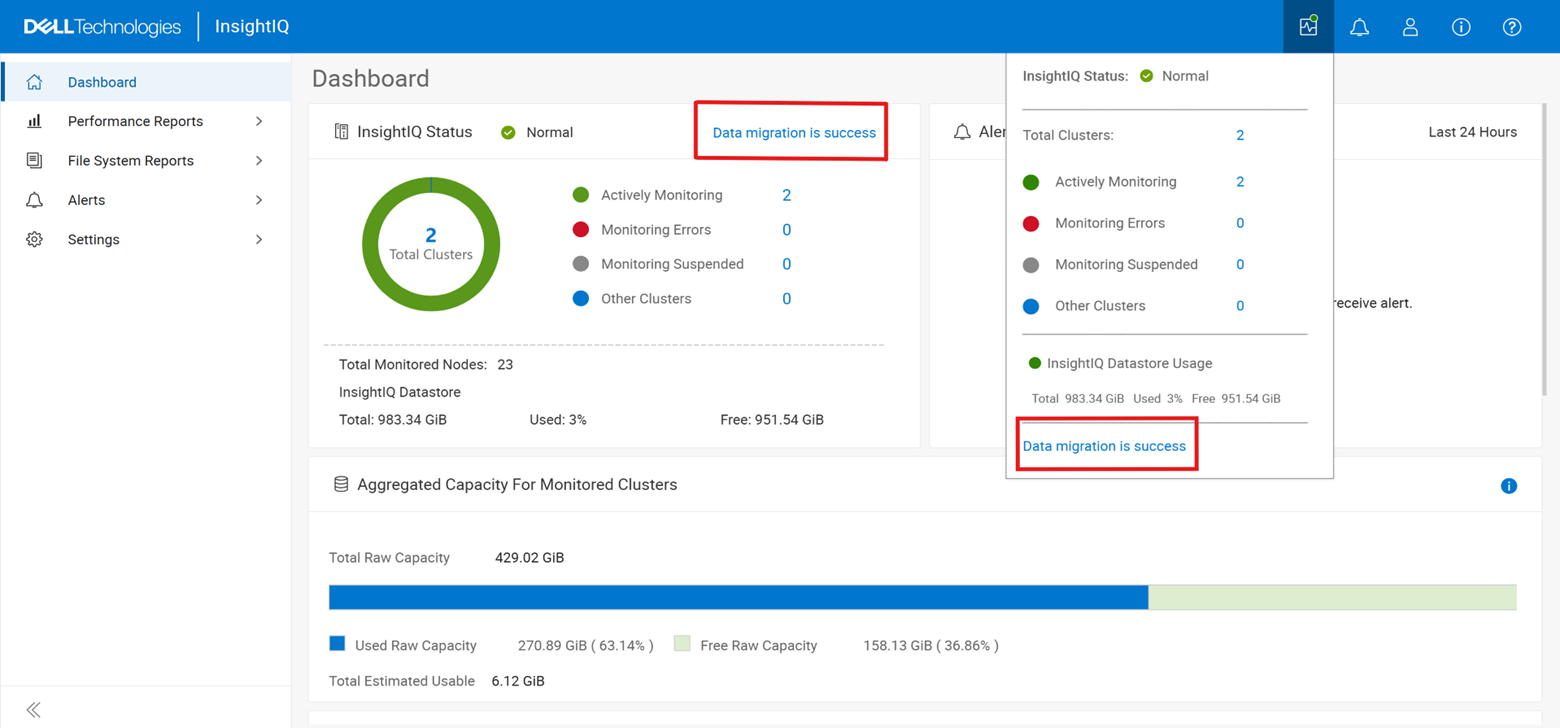The height and width of the screenshot is (728, 1560).
Task: Expand the Settings menu chevron
Action: click(259, 240)
